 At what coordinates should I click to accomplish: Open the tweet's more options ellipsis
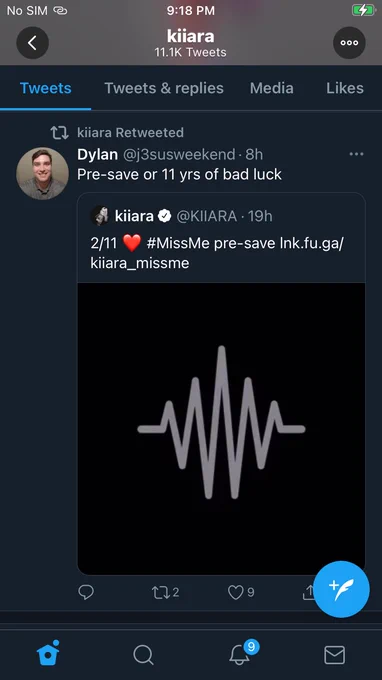356,154
